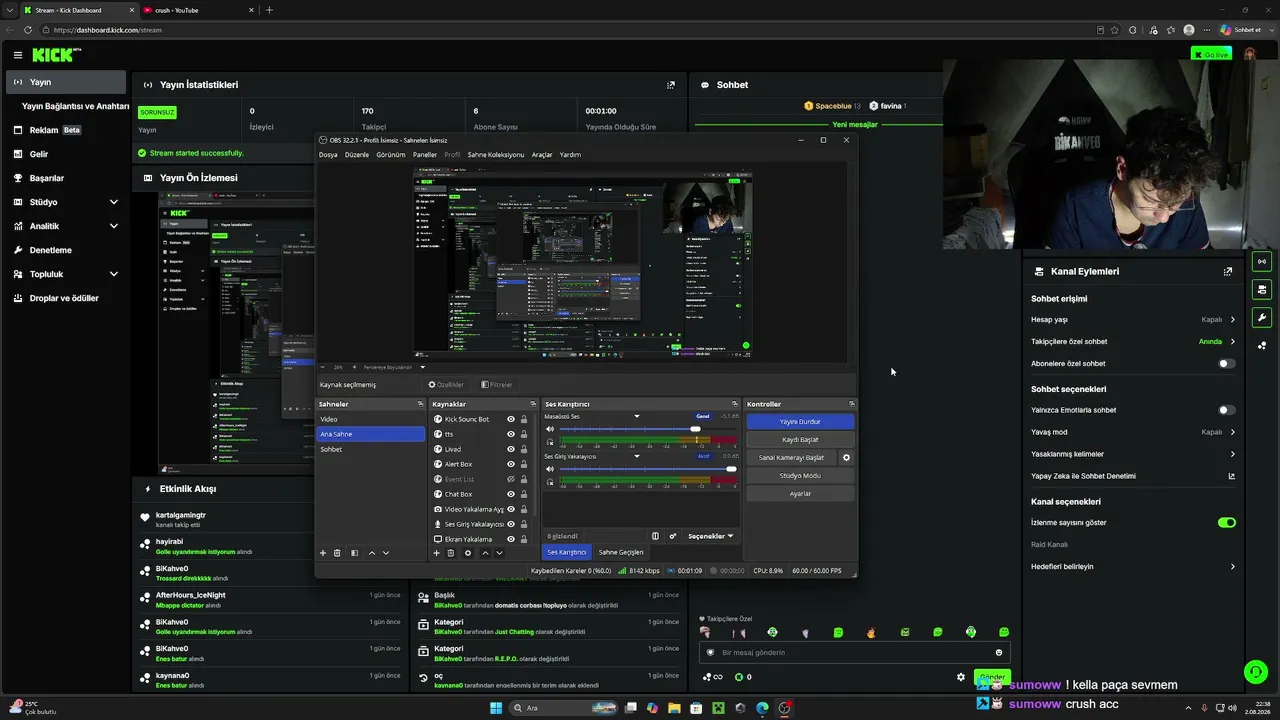Click Yayını Durdur to stop streaming
The image size is (1280, 720).
(800, 422)
